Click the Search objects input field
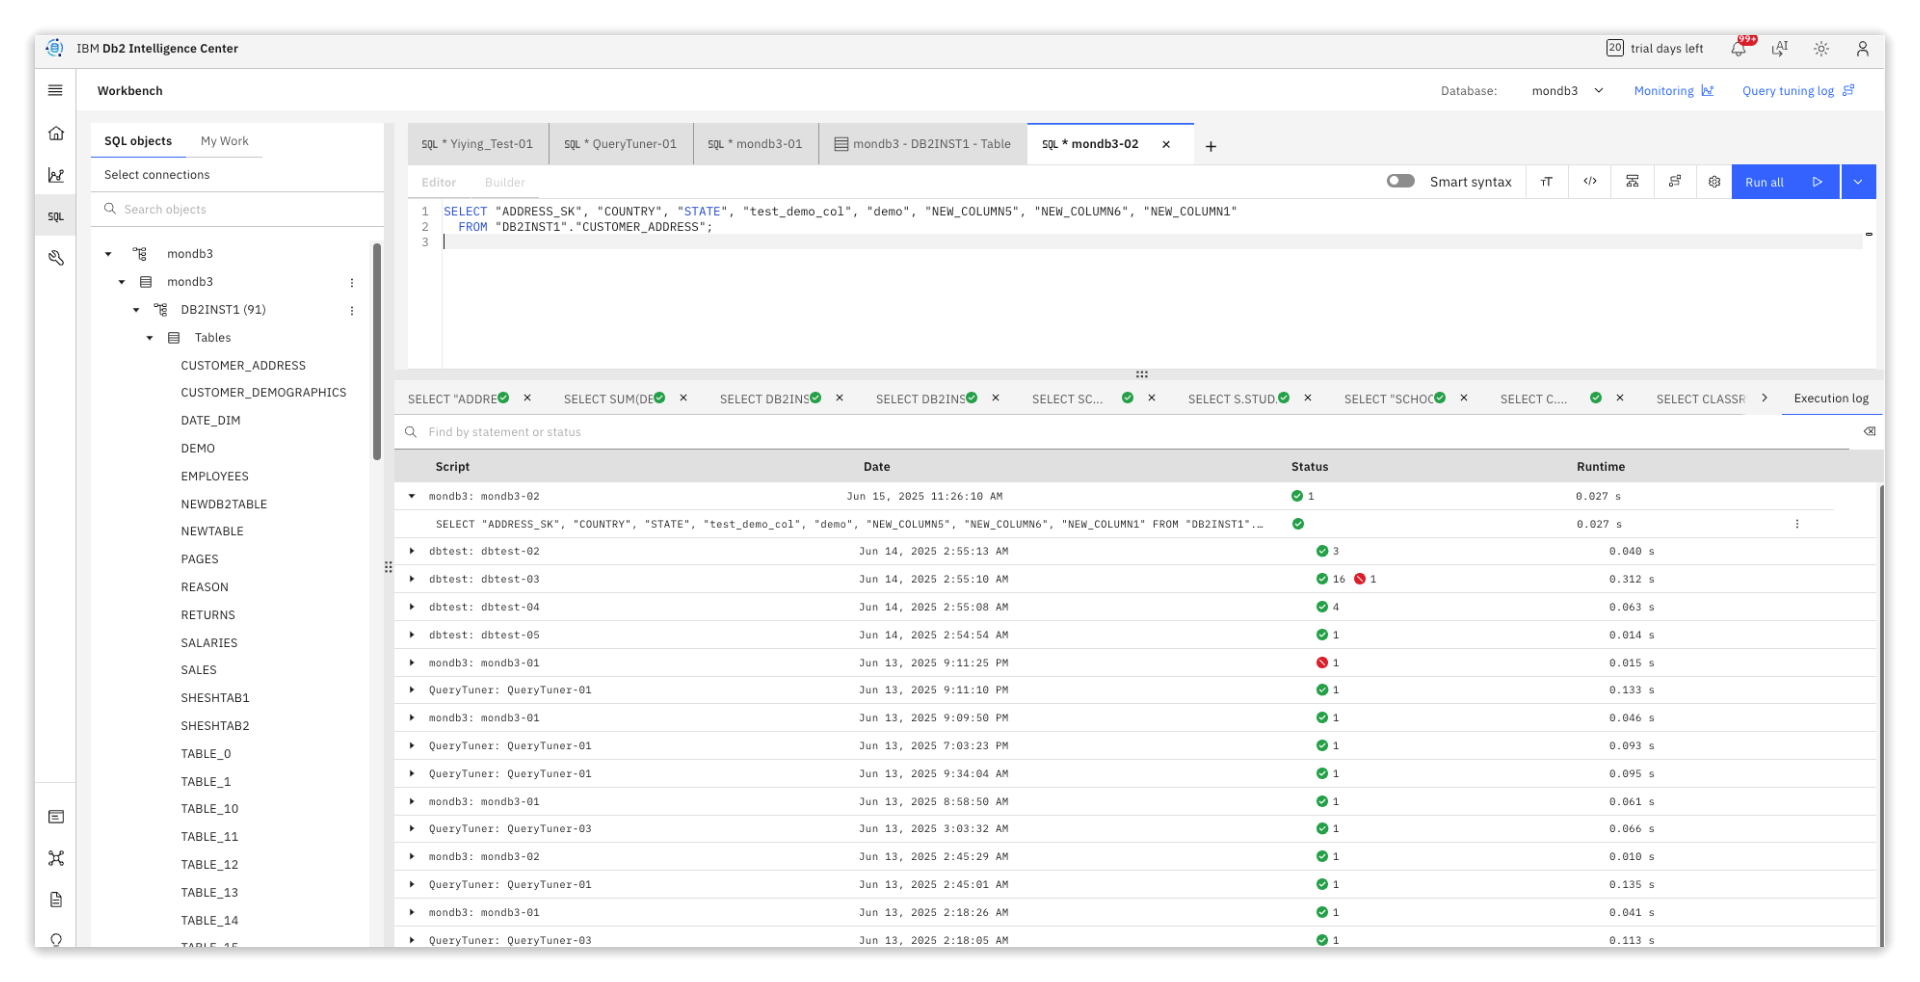 (x=238, y=209)
